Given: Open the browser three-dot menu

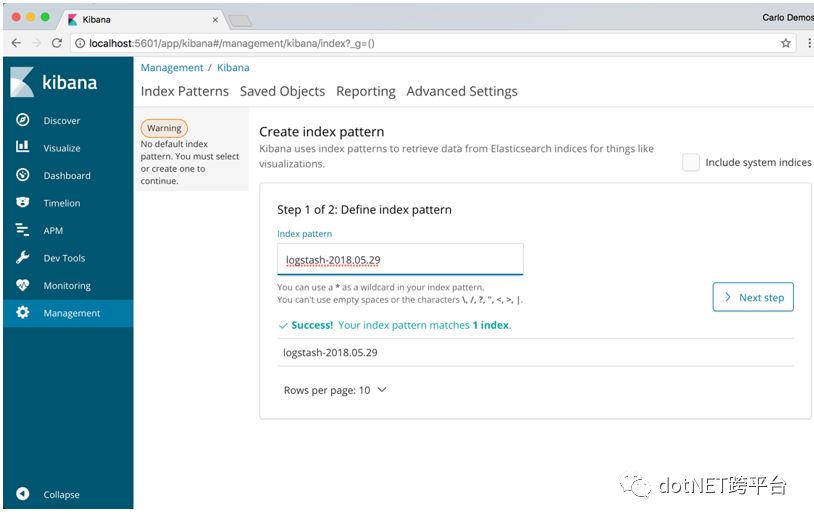Looking at the screenshot, I should click(809, 43).
